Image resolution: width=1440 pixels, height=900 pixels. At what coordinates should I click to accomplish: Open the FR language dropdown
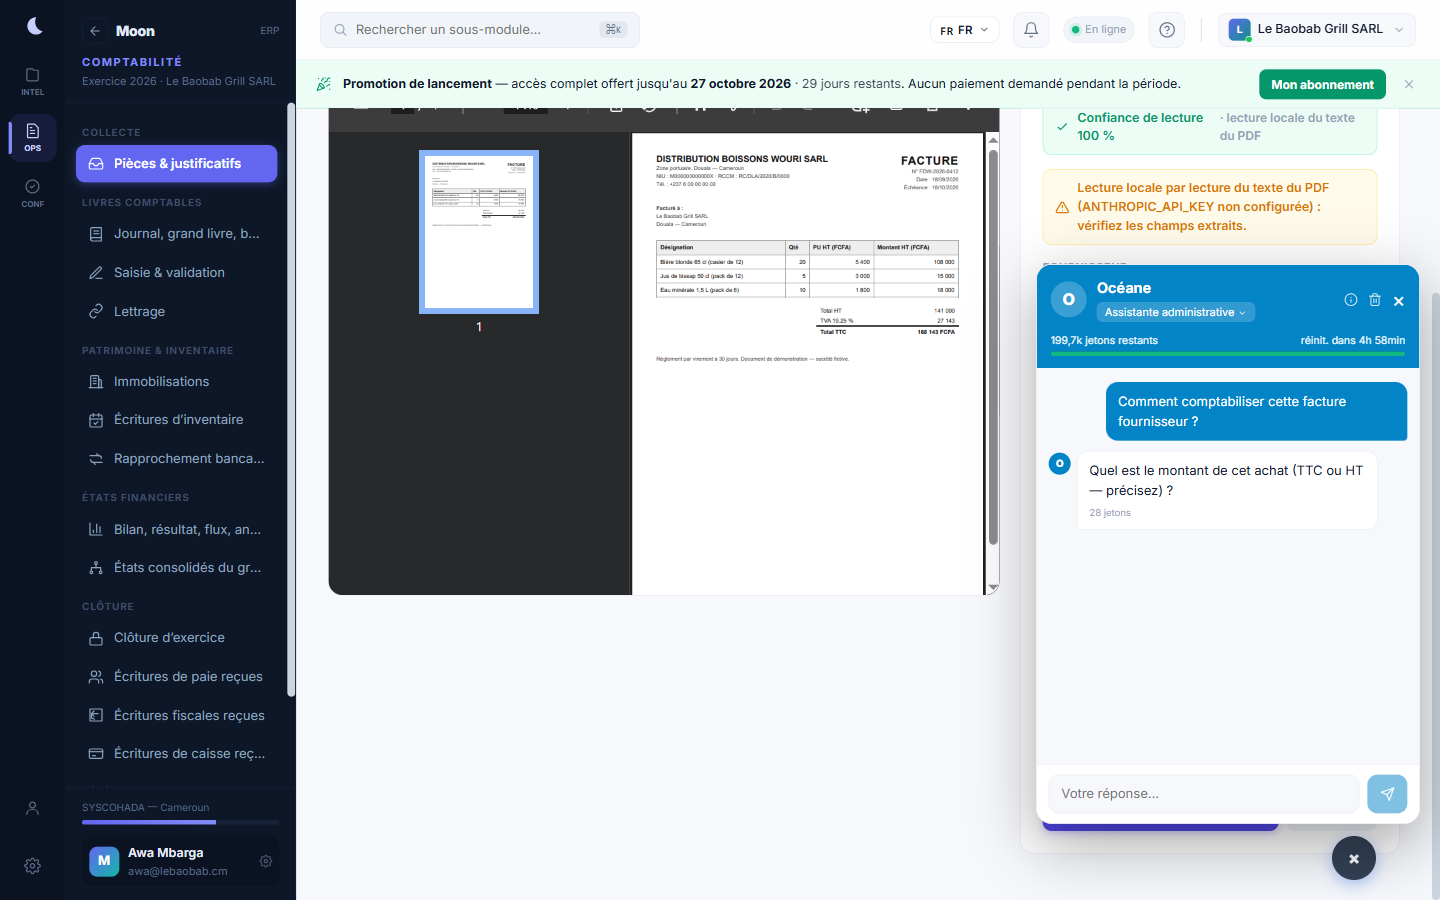(x=964, y=30)
